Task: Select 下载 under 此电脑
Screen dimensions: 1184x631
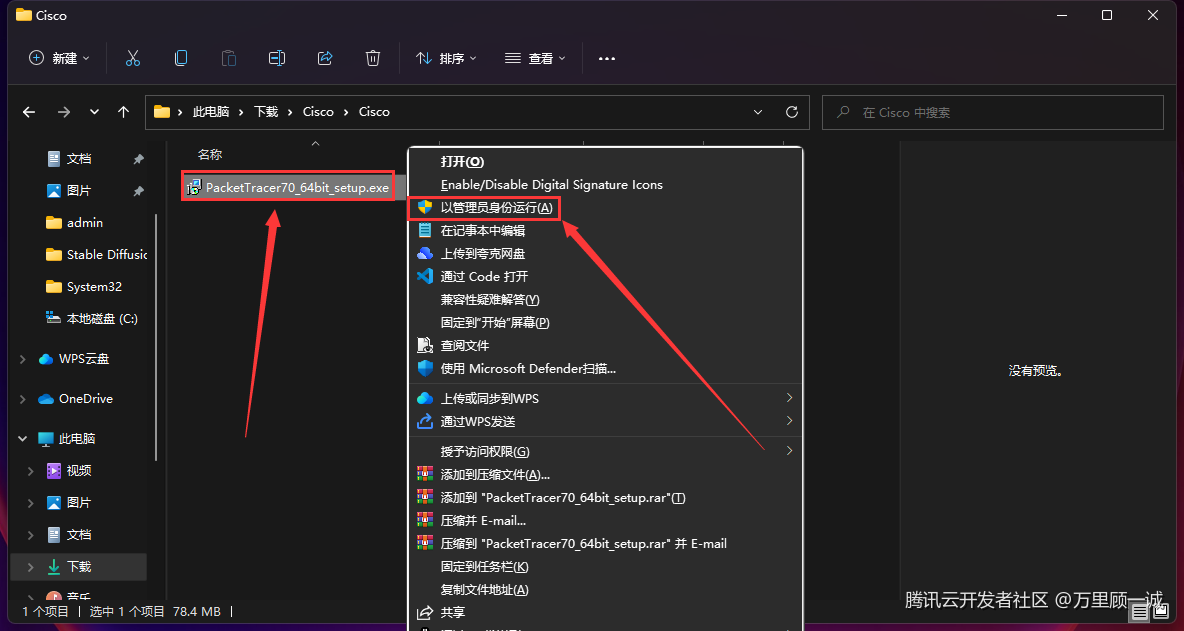Action: (79, 567)
